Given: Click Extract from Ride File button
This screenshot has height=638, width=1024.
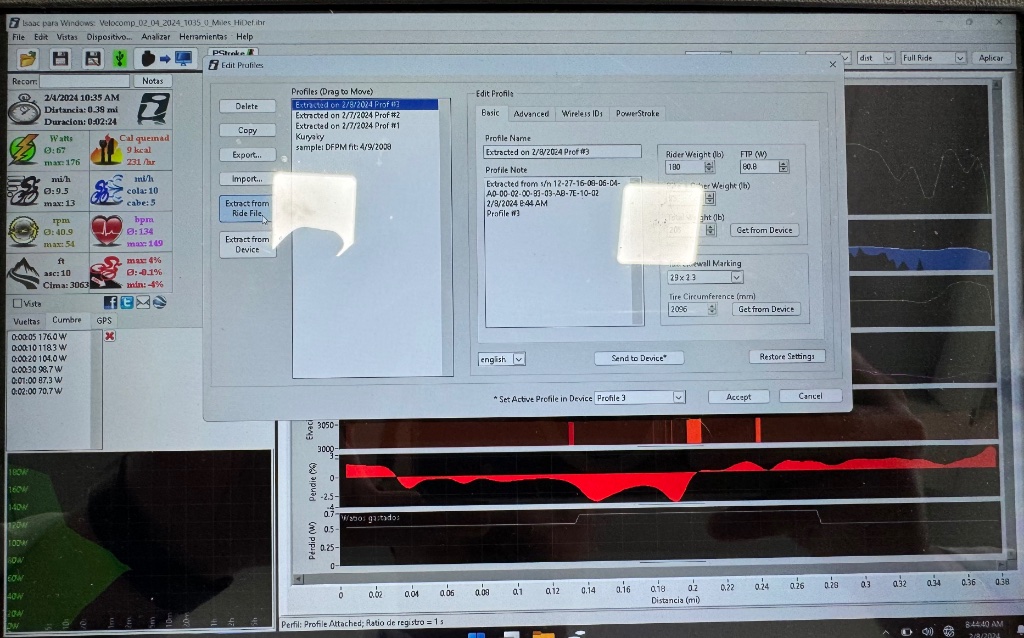Looking at the screenshot, I should [x=247, y=208].
